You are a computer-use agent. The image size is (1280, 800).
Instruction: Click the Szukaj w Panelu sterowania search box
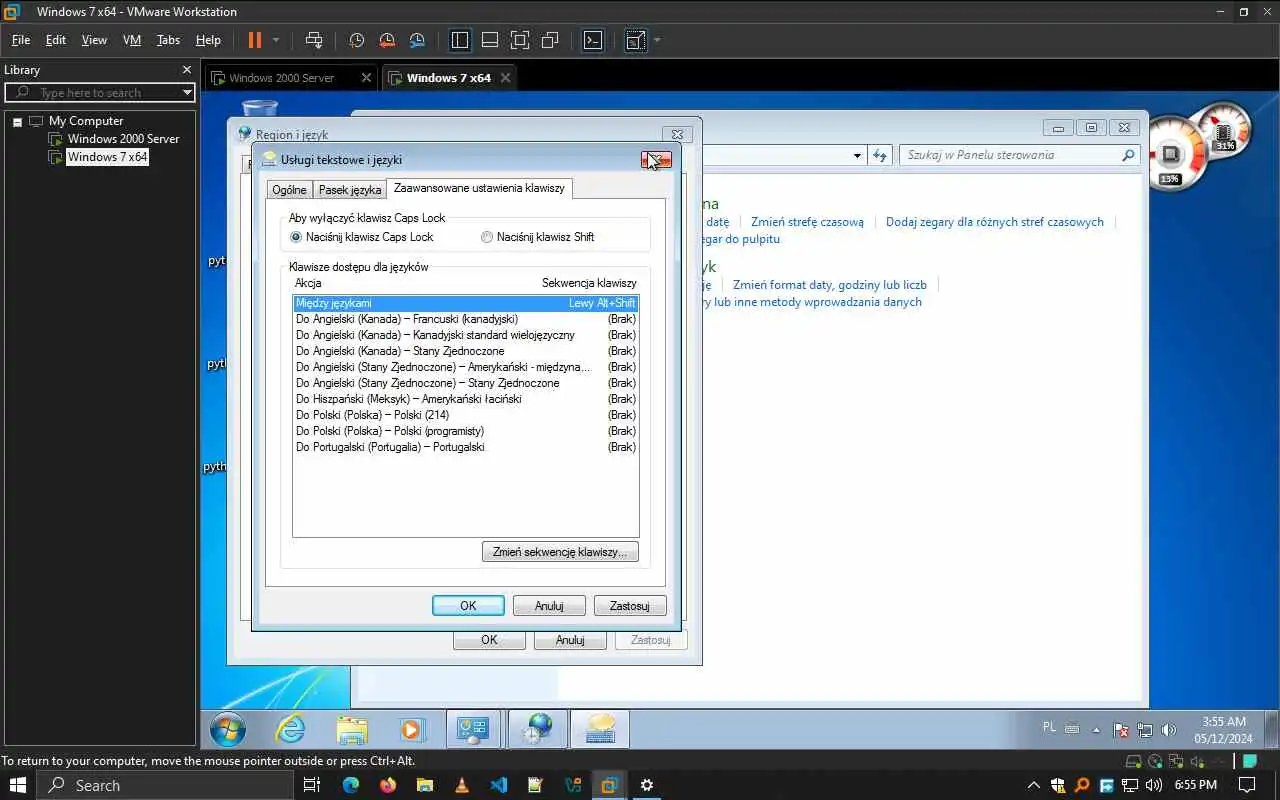tap(1020, 155)
